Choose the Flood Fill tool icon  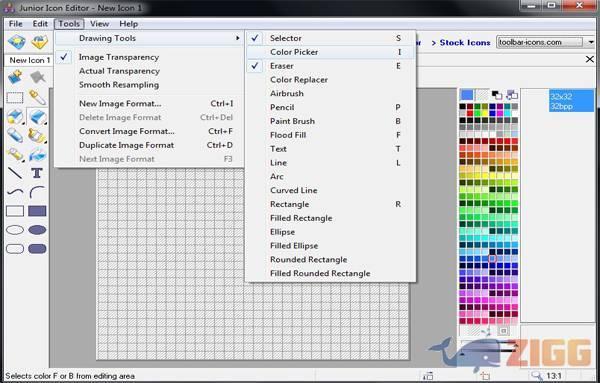click(x=37, y=154)
